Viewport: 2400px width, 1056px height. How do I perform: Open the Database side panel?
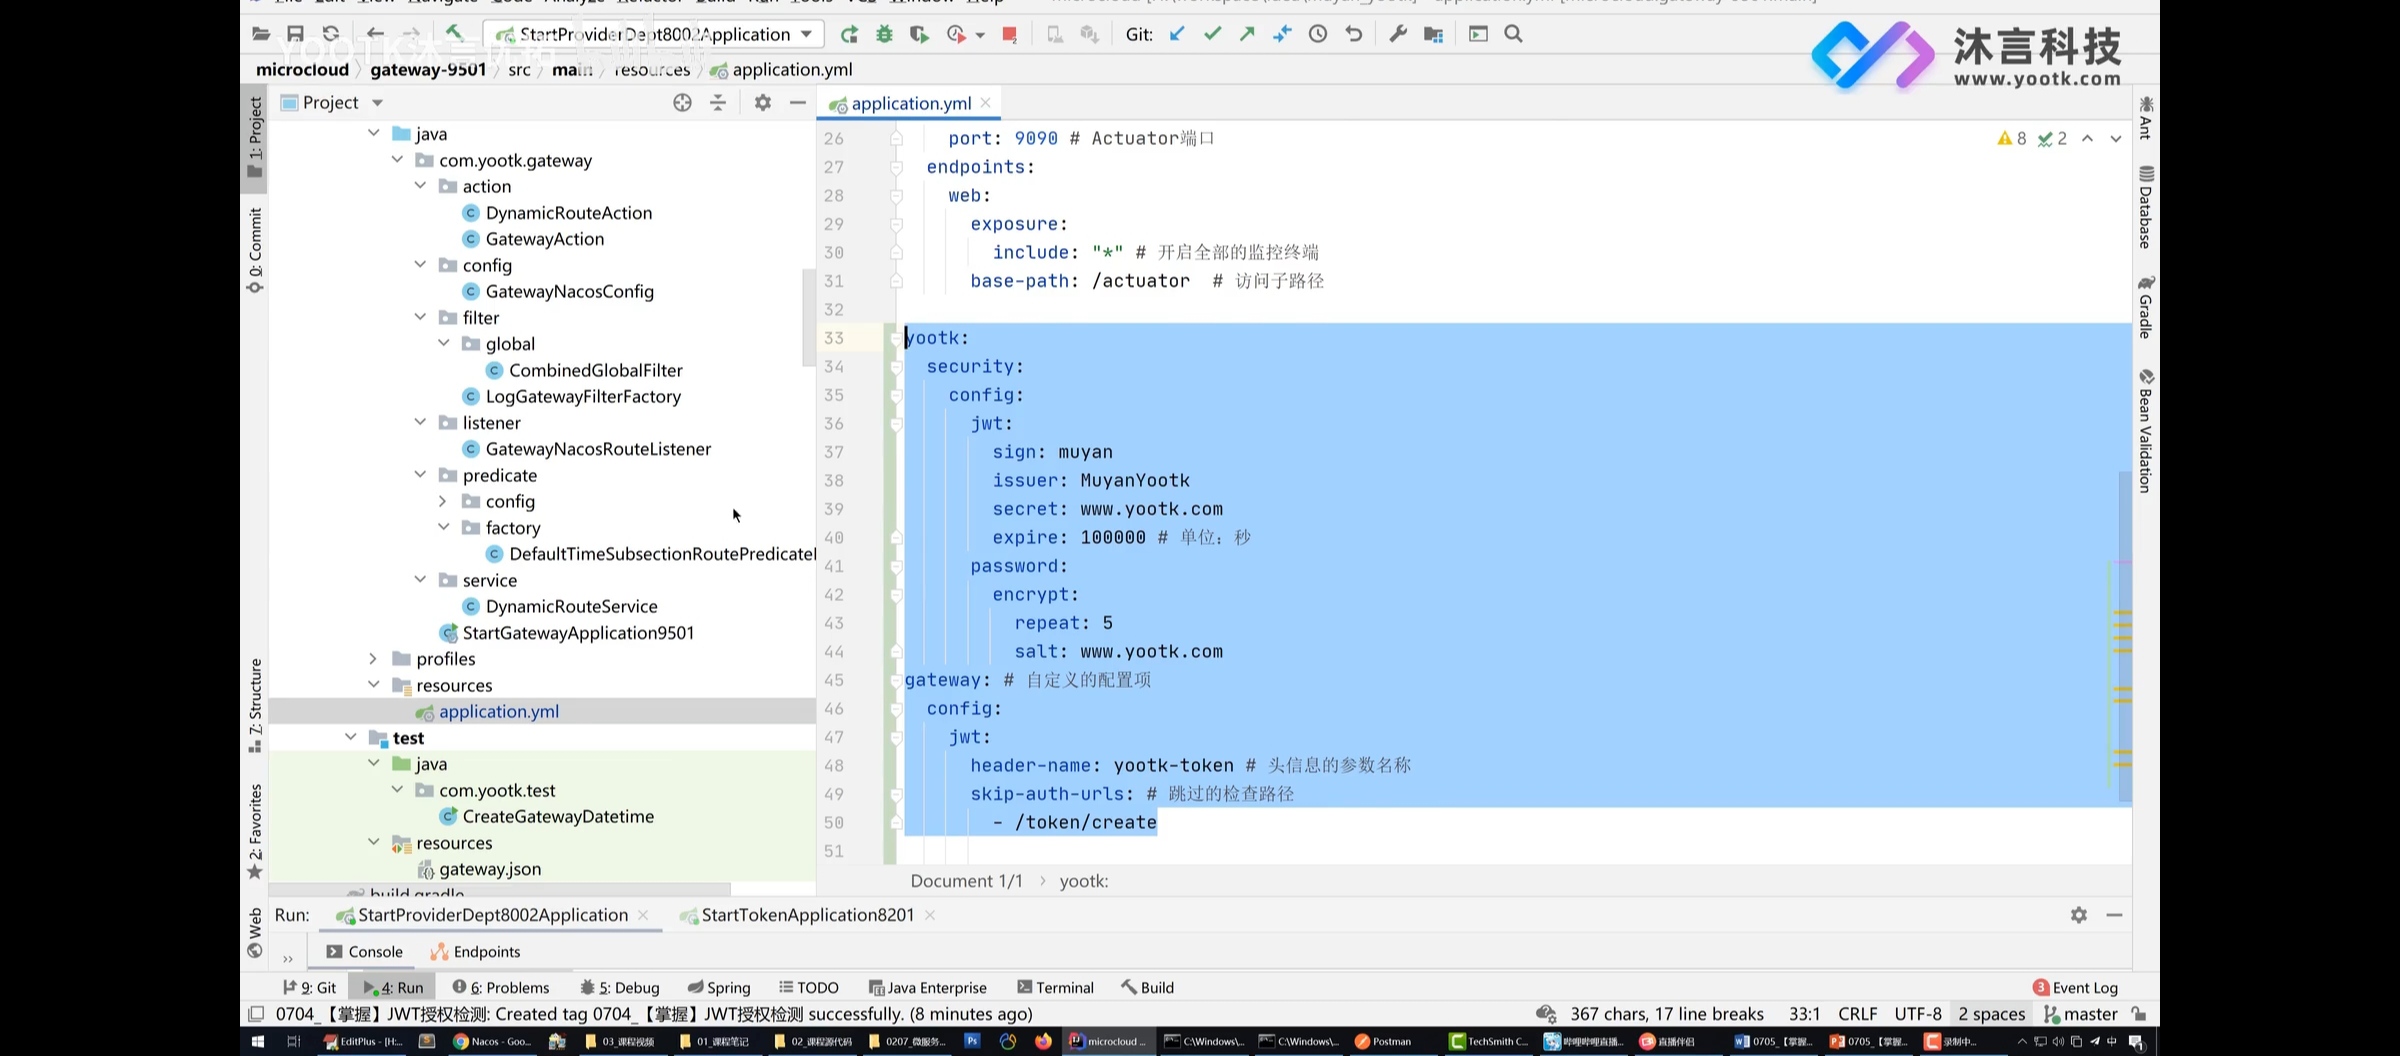2146,207
